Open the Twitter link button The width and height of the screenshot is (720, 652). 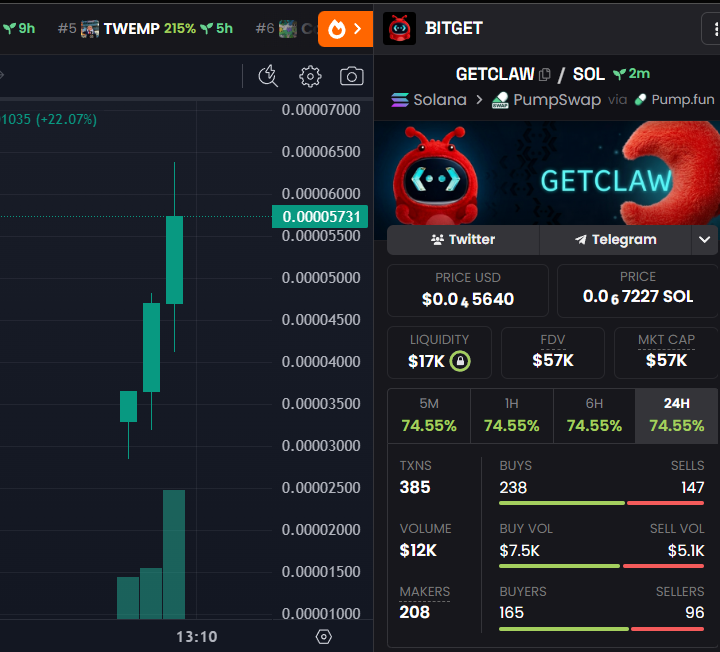click(x=463, y=240)
